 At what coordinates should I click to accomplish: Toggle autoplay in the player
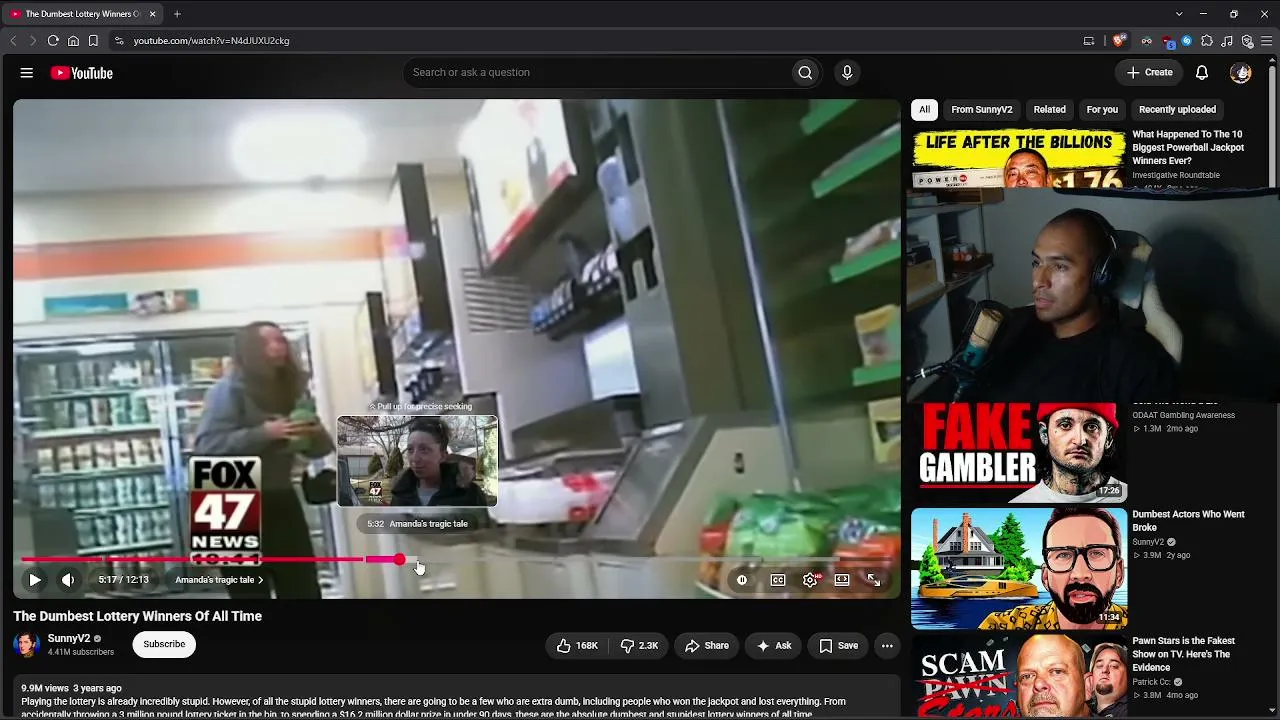coord(742,580)
